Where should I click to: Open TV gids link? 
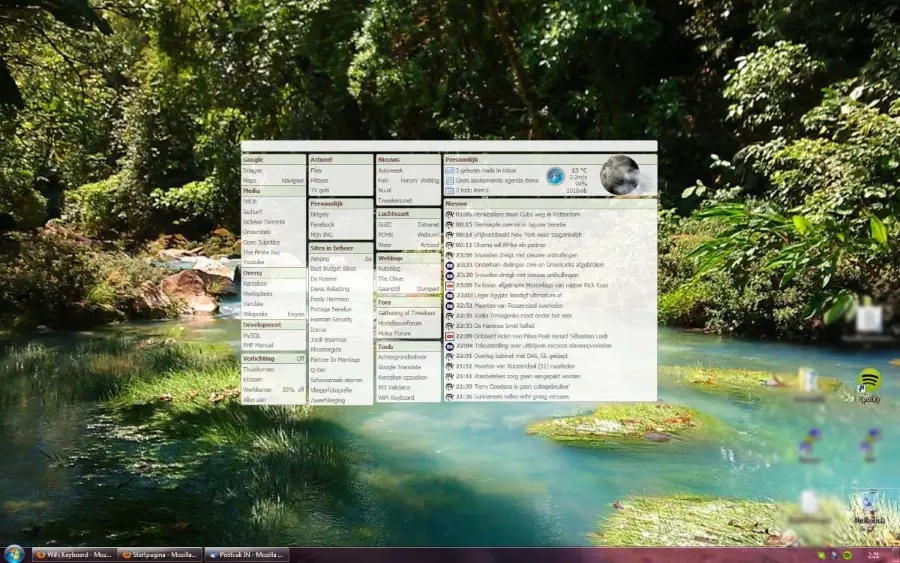pos(320,191)
